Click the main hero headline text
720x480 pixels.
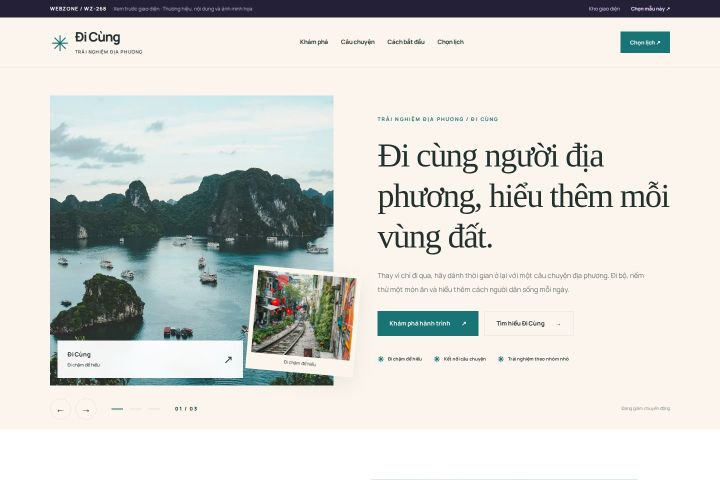(523, 196)
